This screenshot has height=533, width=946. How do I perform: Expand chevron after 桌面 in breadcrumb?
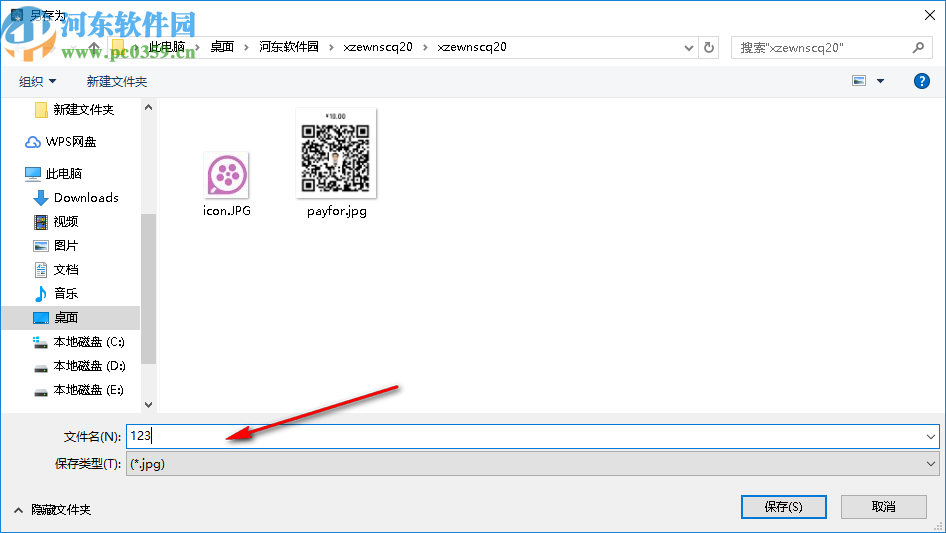click(246, 47)
